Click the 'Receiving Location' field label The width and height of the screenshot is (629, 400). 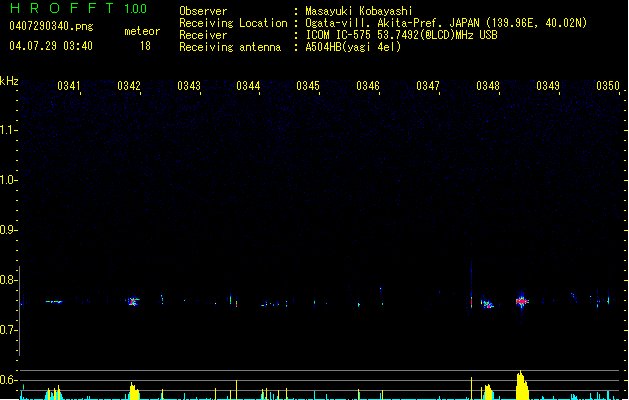[233, 23]
